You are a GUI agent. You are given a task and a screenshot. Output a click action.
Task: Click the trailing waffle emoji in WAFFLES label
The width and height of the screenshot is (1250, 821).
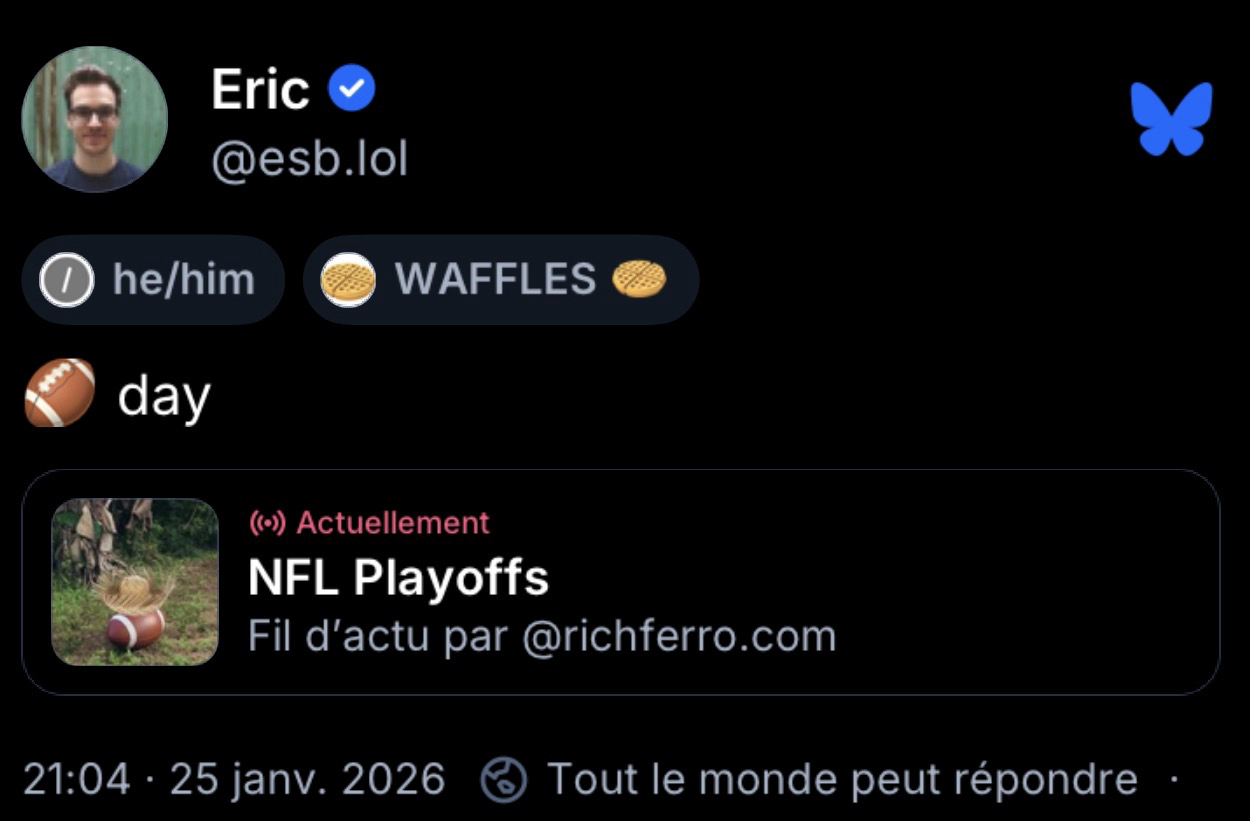[639, 279]
